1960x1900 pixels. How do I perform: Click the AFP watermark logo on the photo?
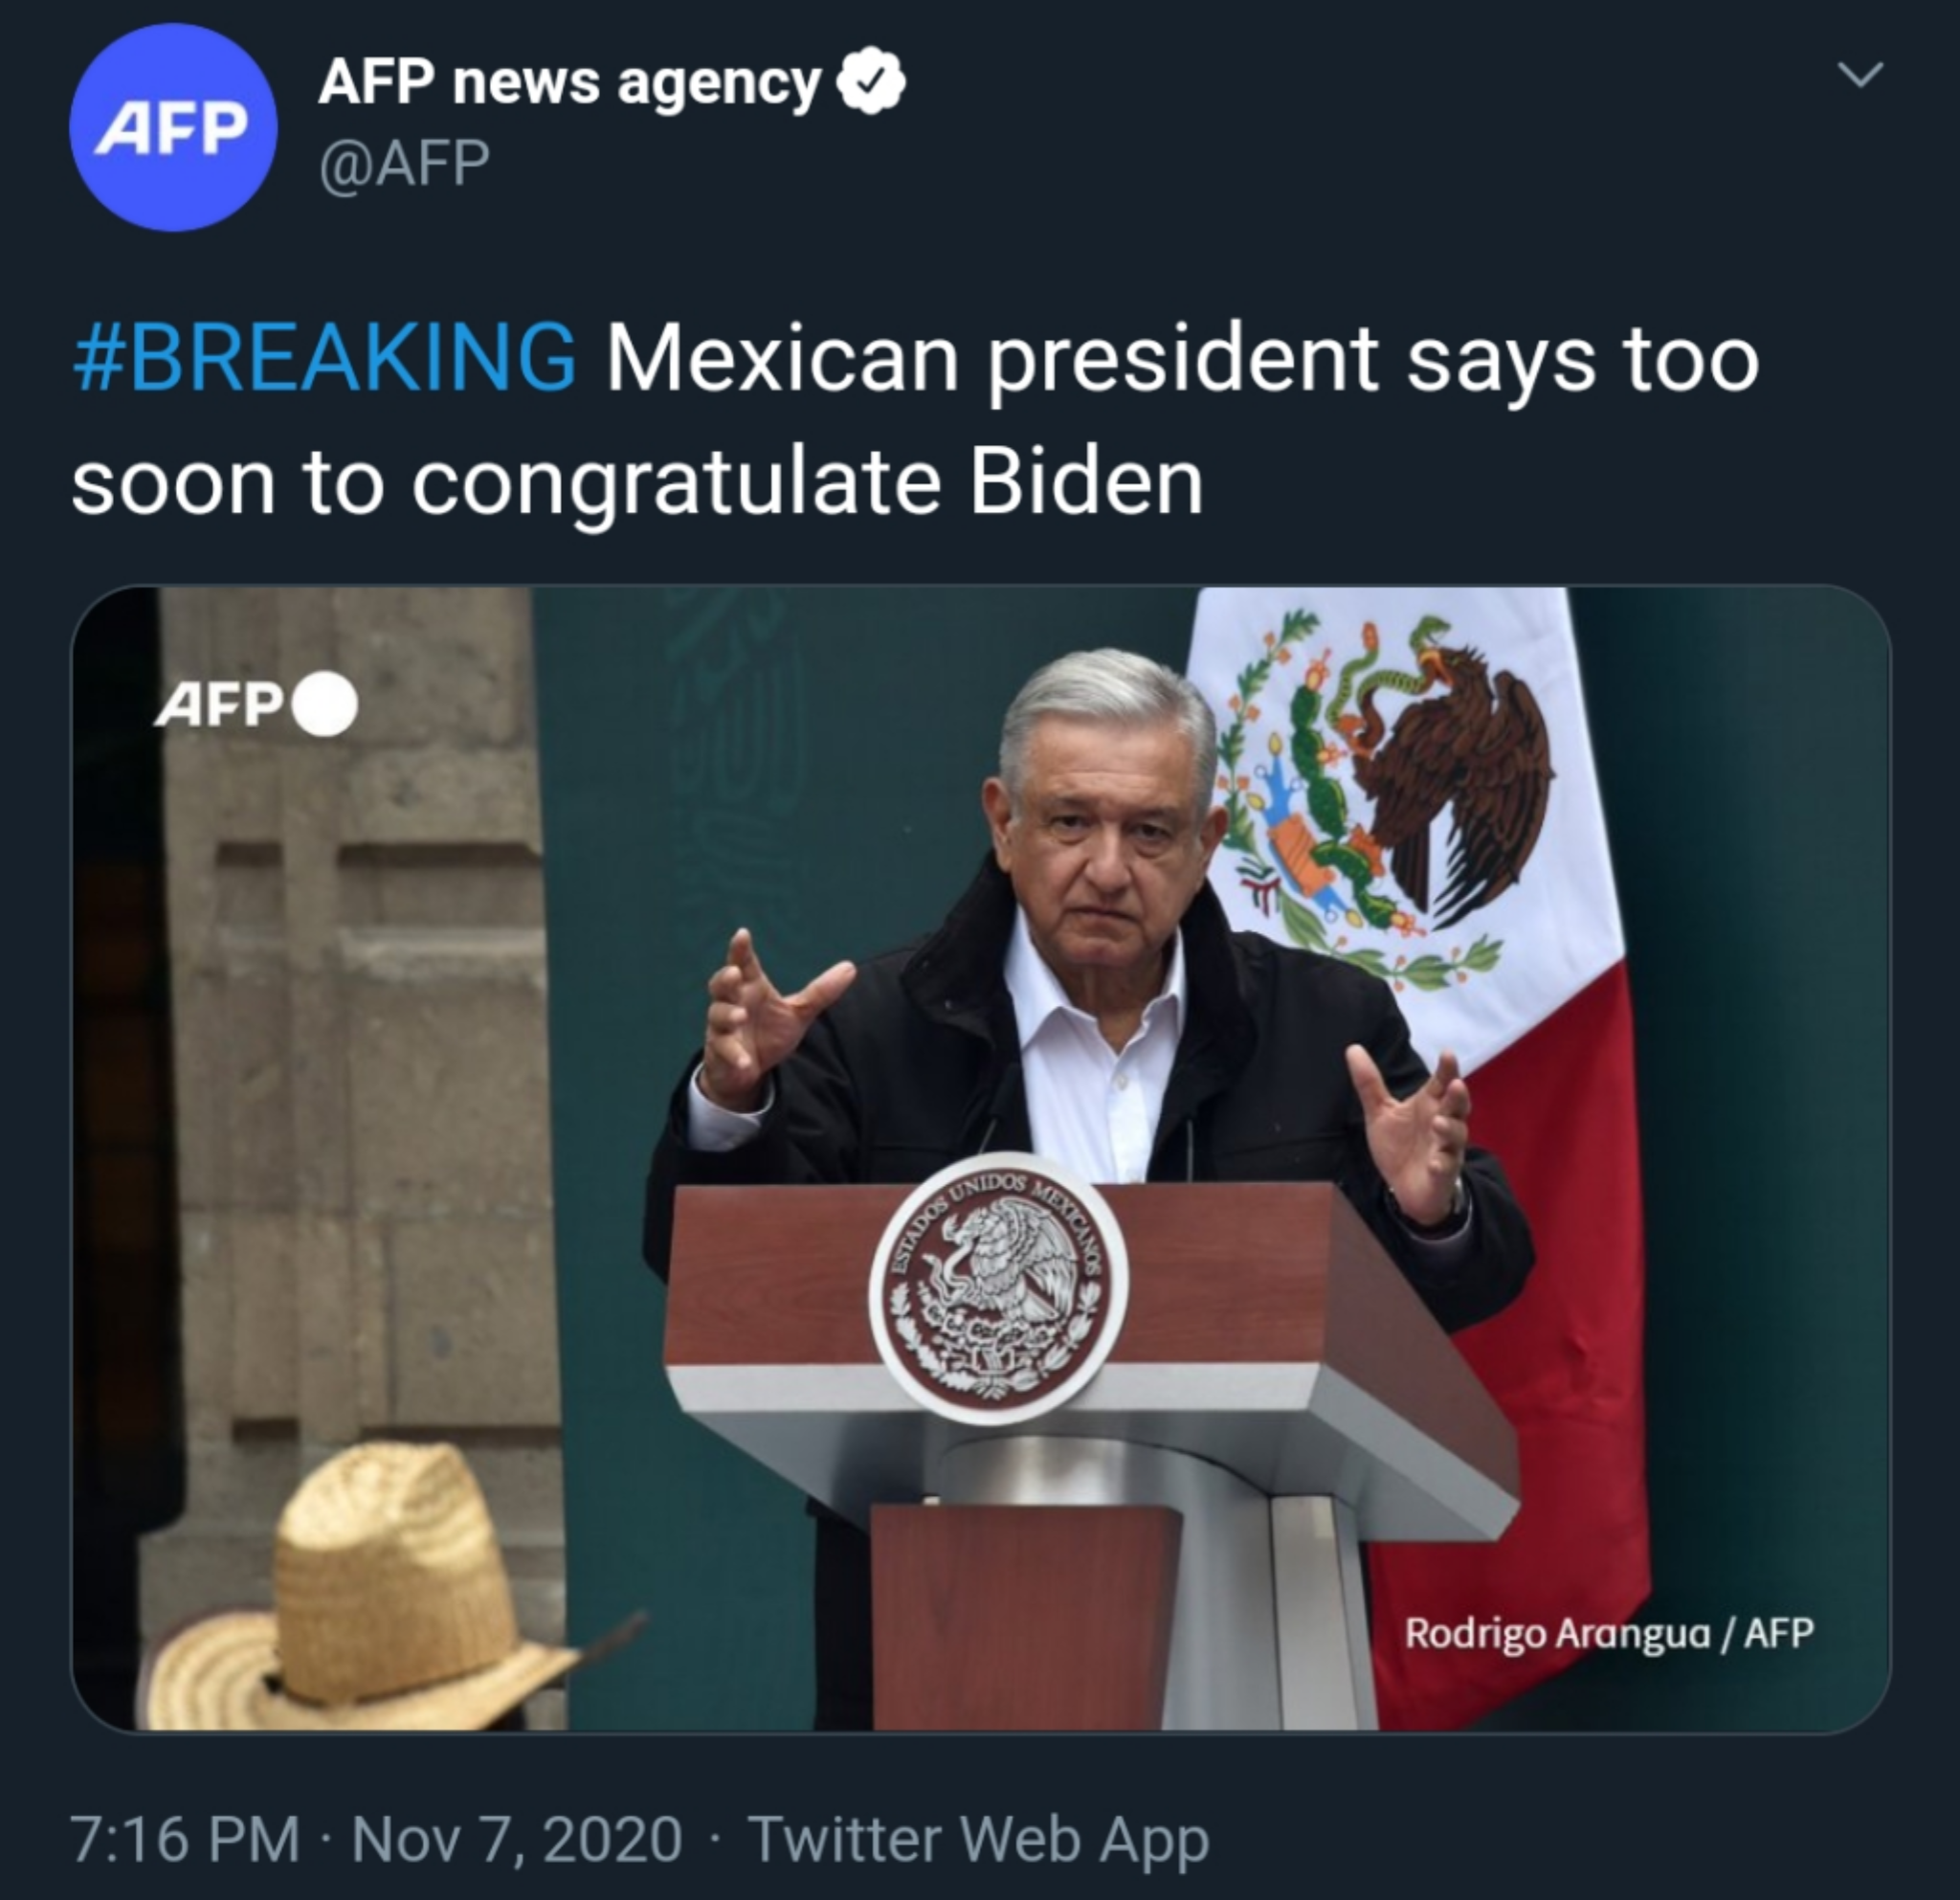click(x=220, y=708)
